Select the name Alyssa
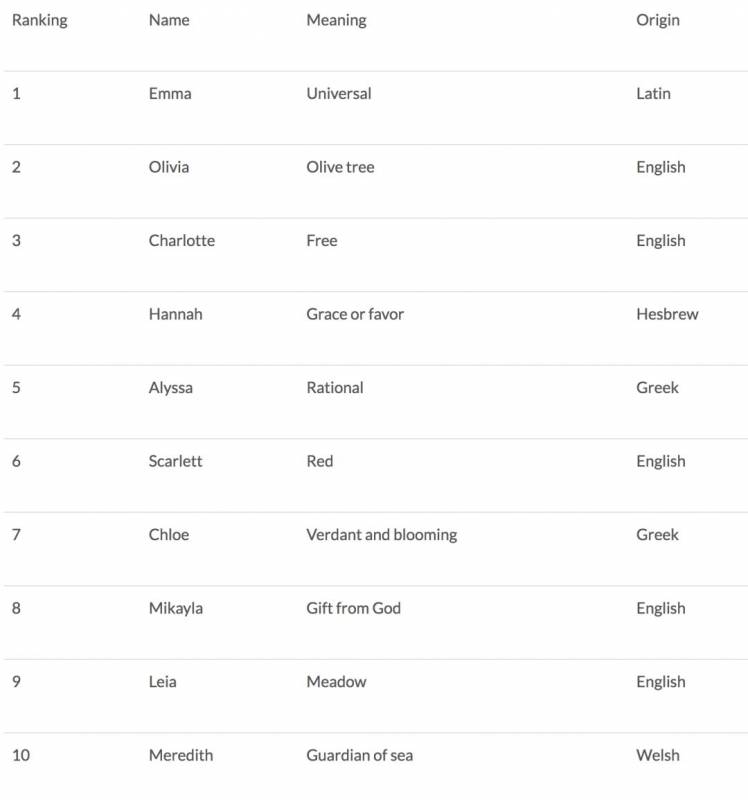 [x=172, y=388]
